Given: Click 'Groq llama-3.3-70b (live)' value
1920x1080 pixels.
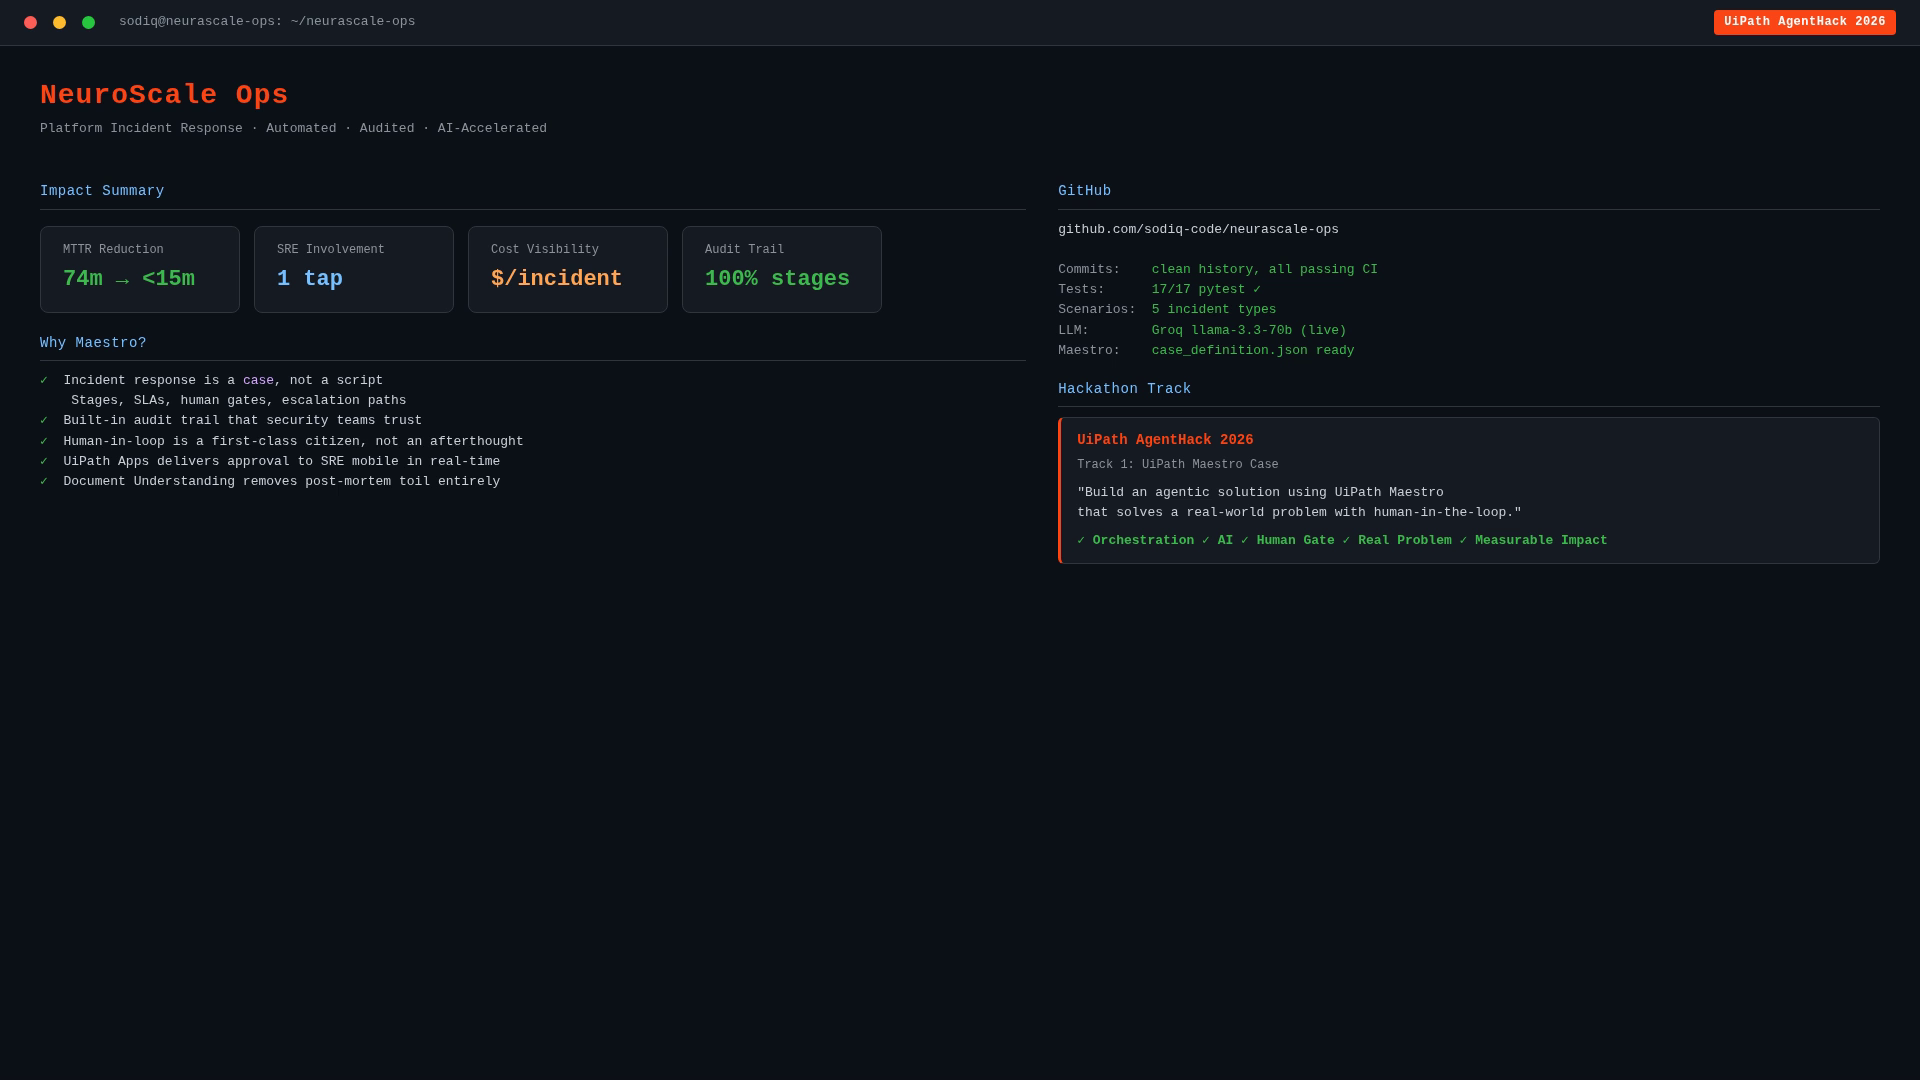Looking at the screenshot, I should 1249,331.
